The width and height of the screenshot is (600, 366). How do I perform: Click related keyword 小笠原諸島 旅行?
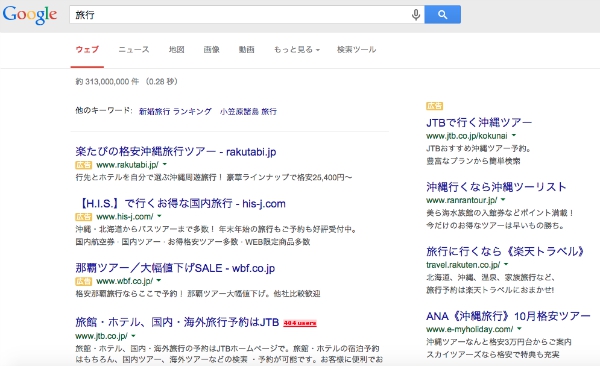click(248, 111)
